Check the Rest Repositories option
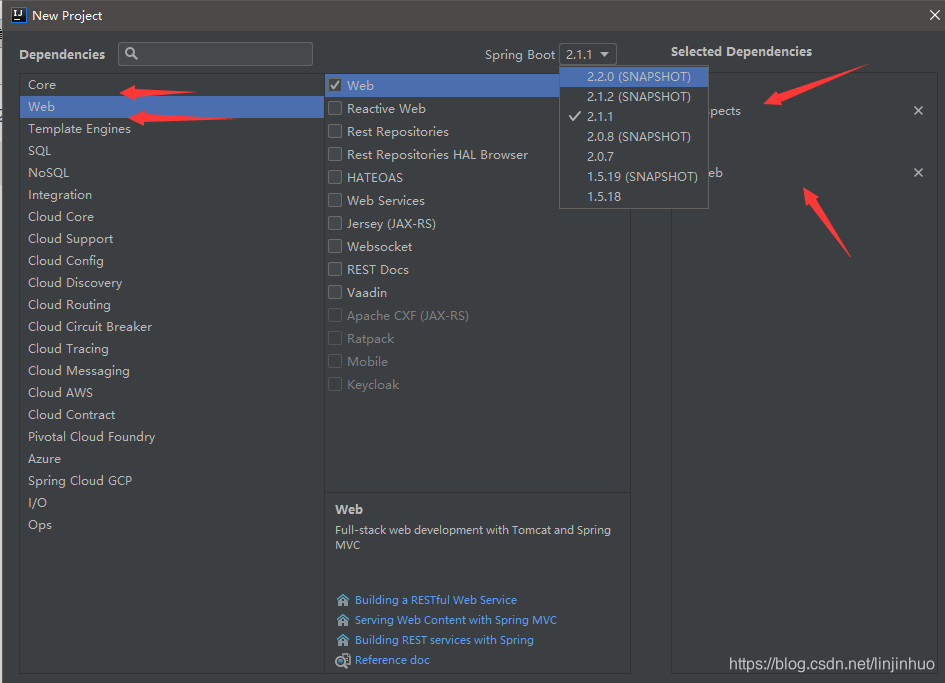The image size is (945, 683). pyautogui.click(x=335, y=131)
